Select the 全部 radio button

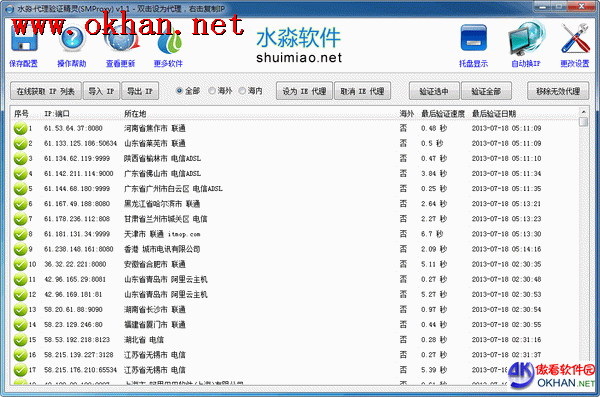(179, 91)
